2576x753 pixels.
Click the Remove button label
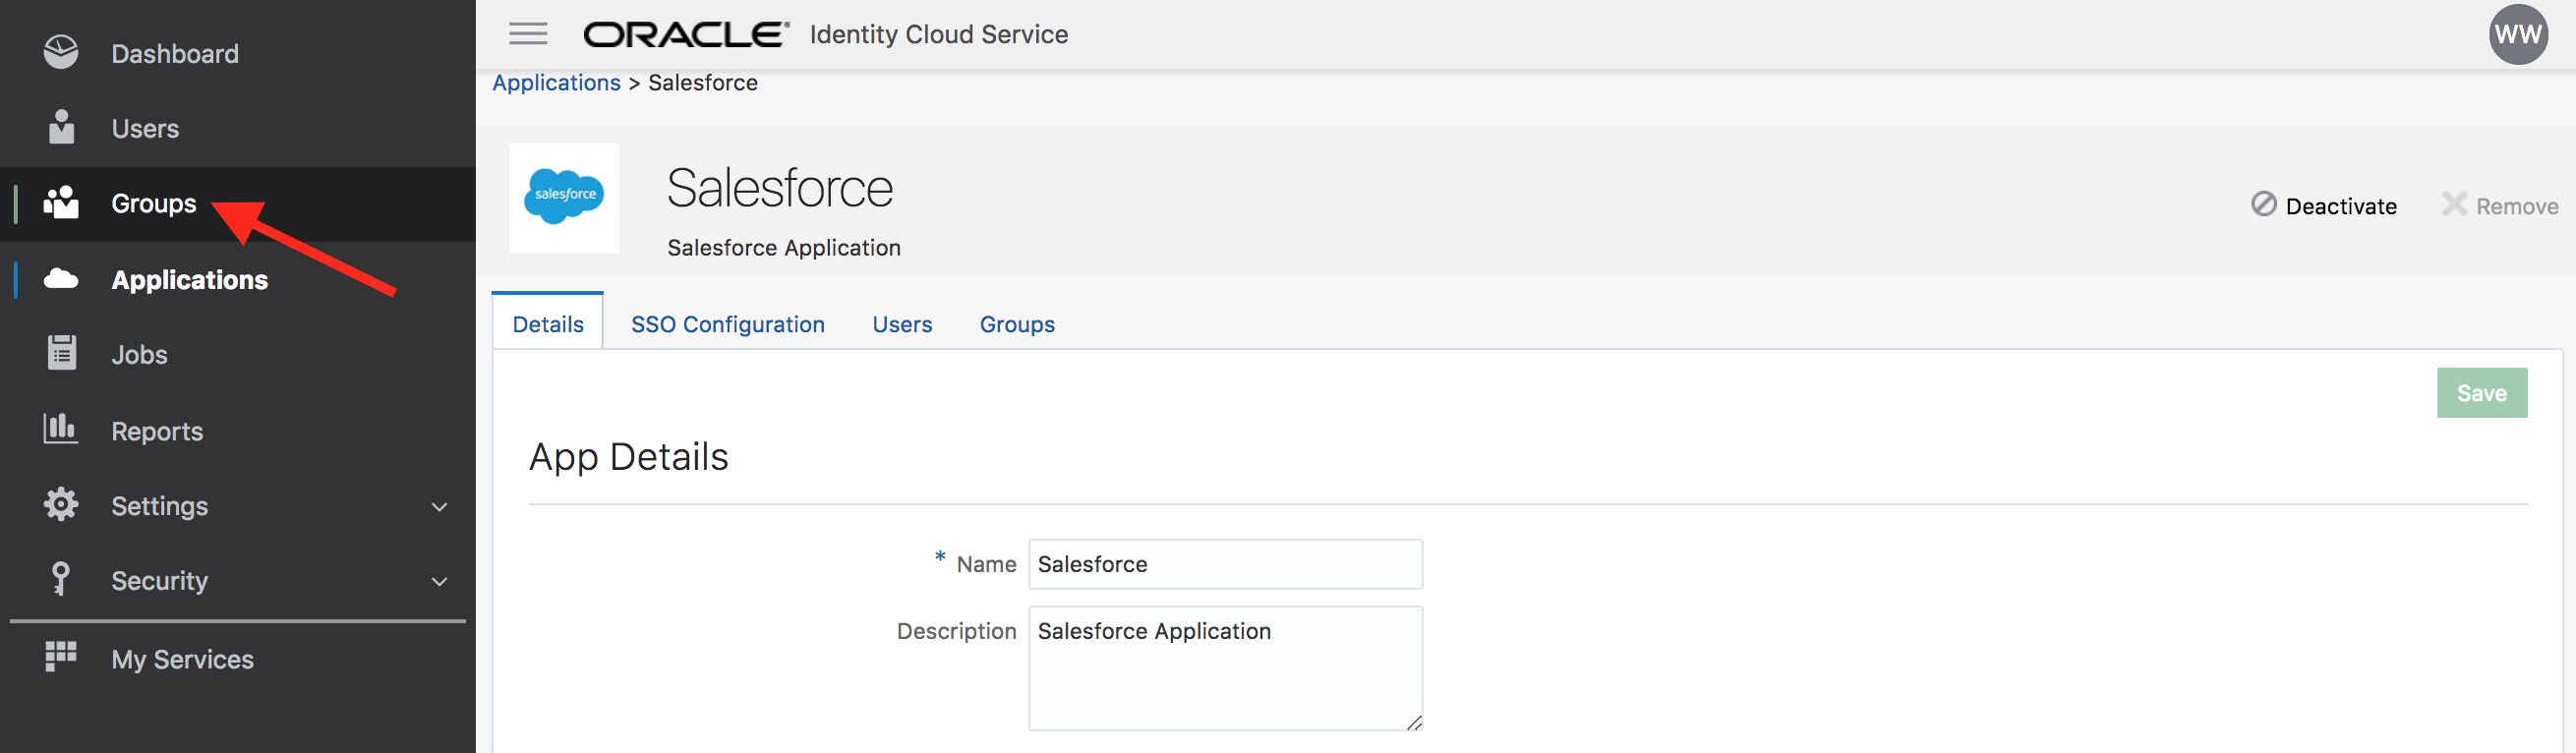click(x=2517, y=206)
